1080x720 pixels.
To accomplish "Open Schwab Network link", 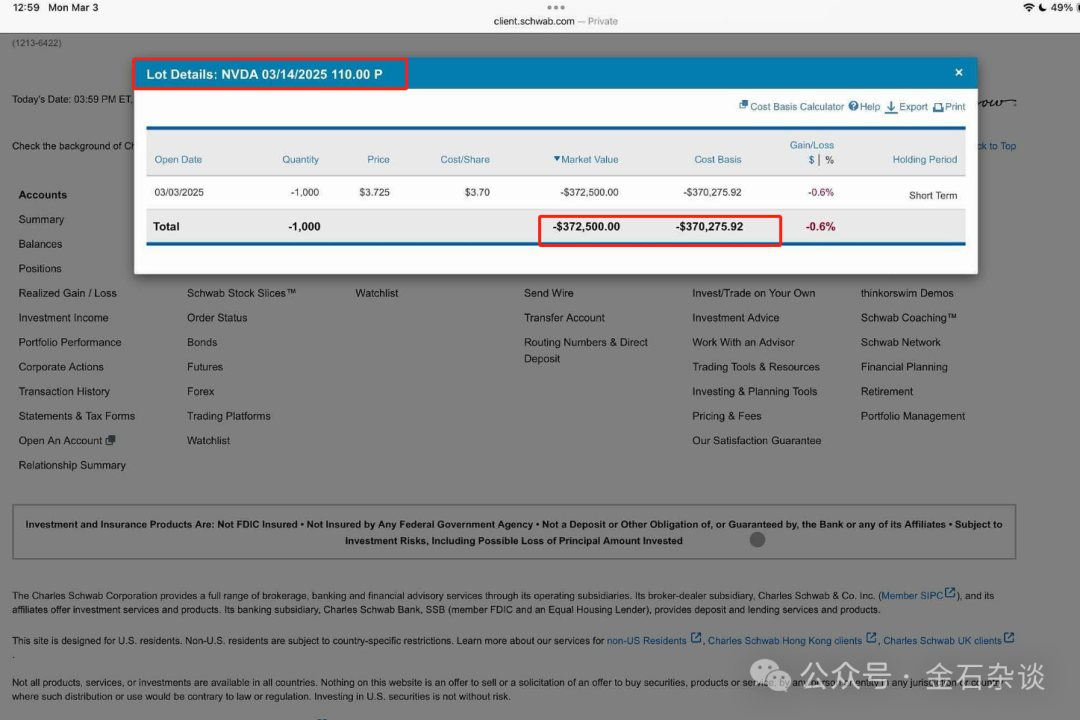I will (900, 342).
